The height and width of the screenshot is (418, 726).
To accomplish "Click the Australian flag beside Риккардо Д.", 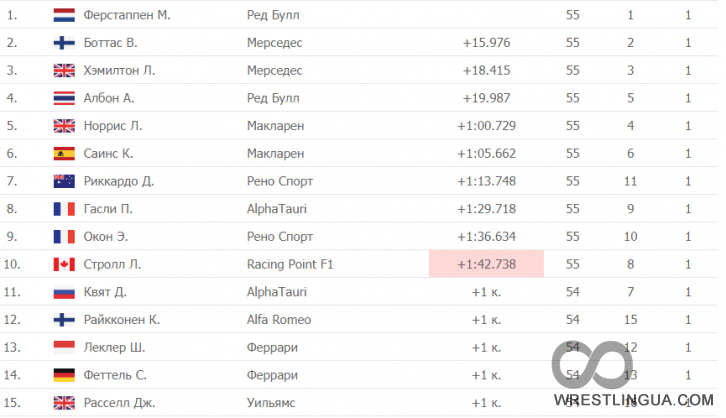I will (x=64, y=181).
